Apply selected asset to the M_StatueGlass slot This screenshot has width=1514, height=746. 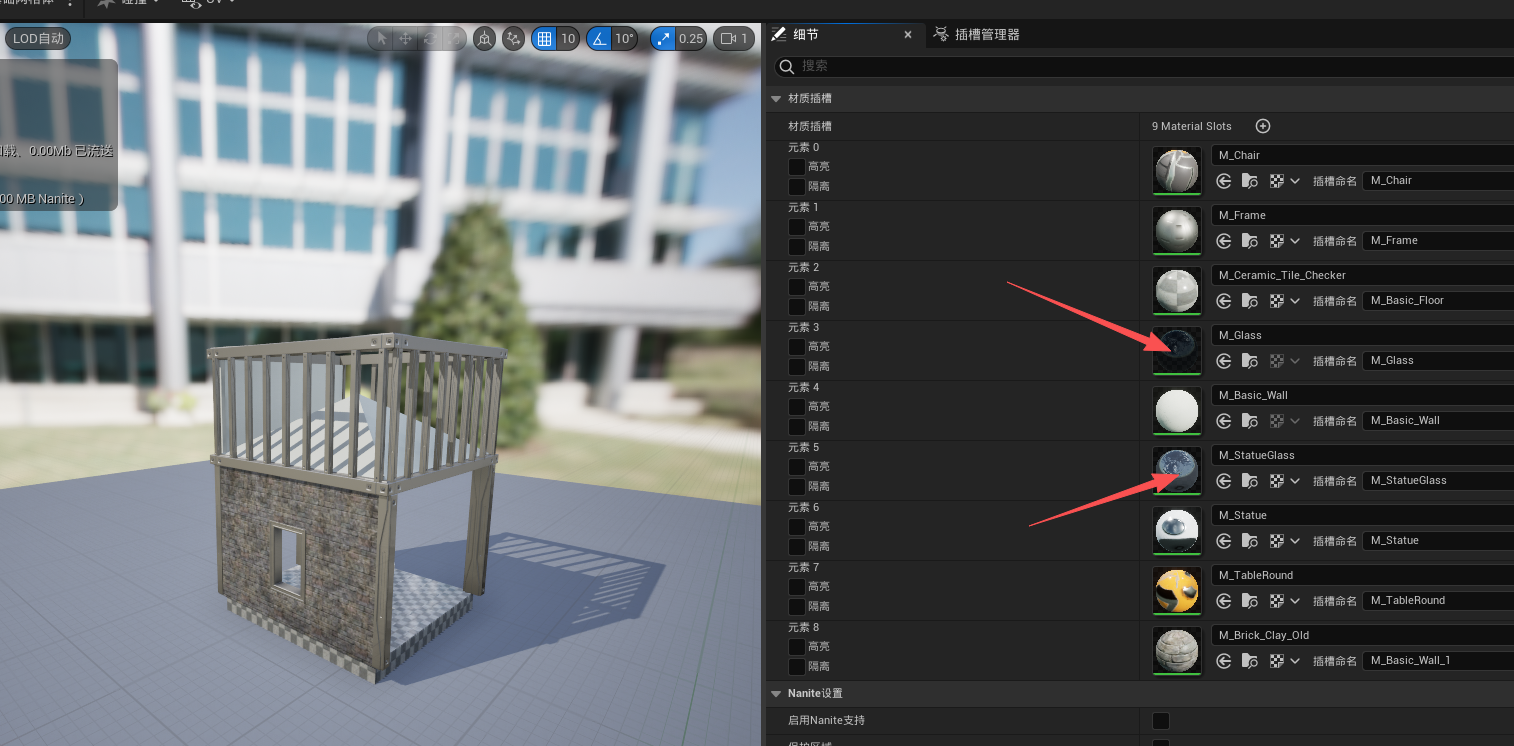tap(1224, 481)
